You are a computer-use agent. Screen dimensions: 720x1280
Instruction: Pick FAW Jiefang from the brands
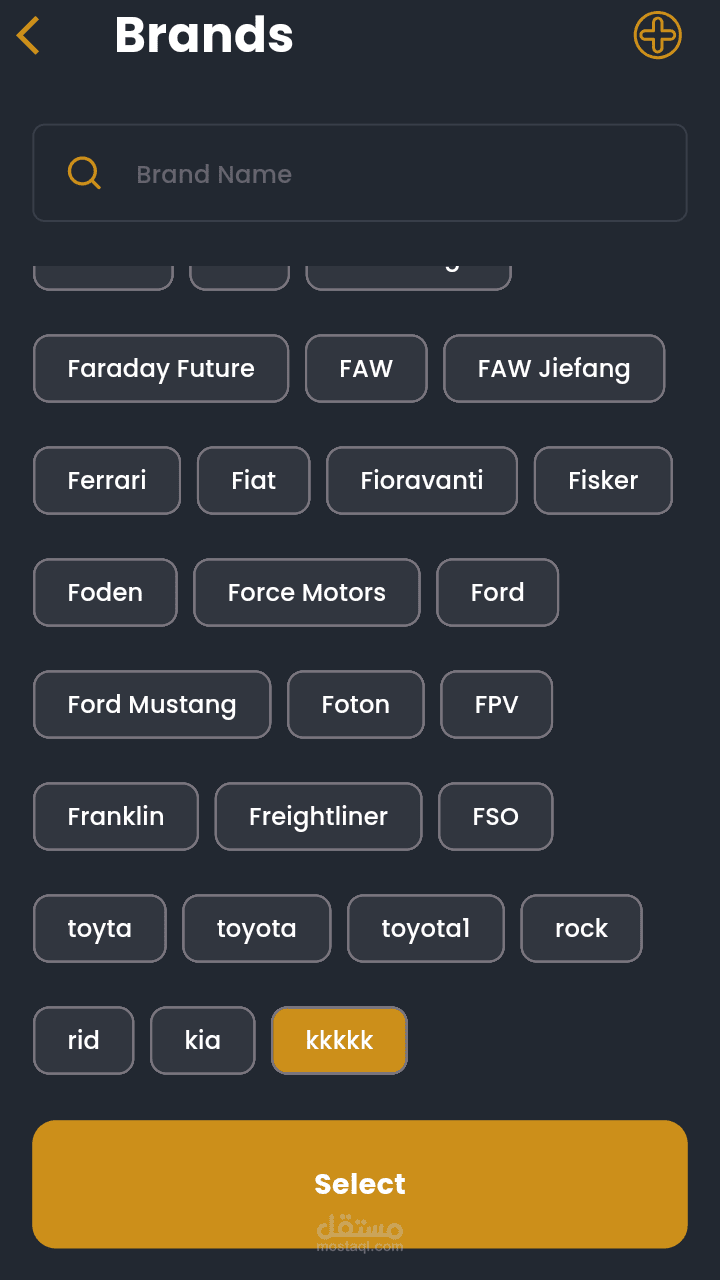(x=554, y=368)
